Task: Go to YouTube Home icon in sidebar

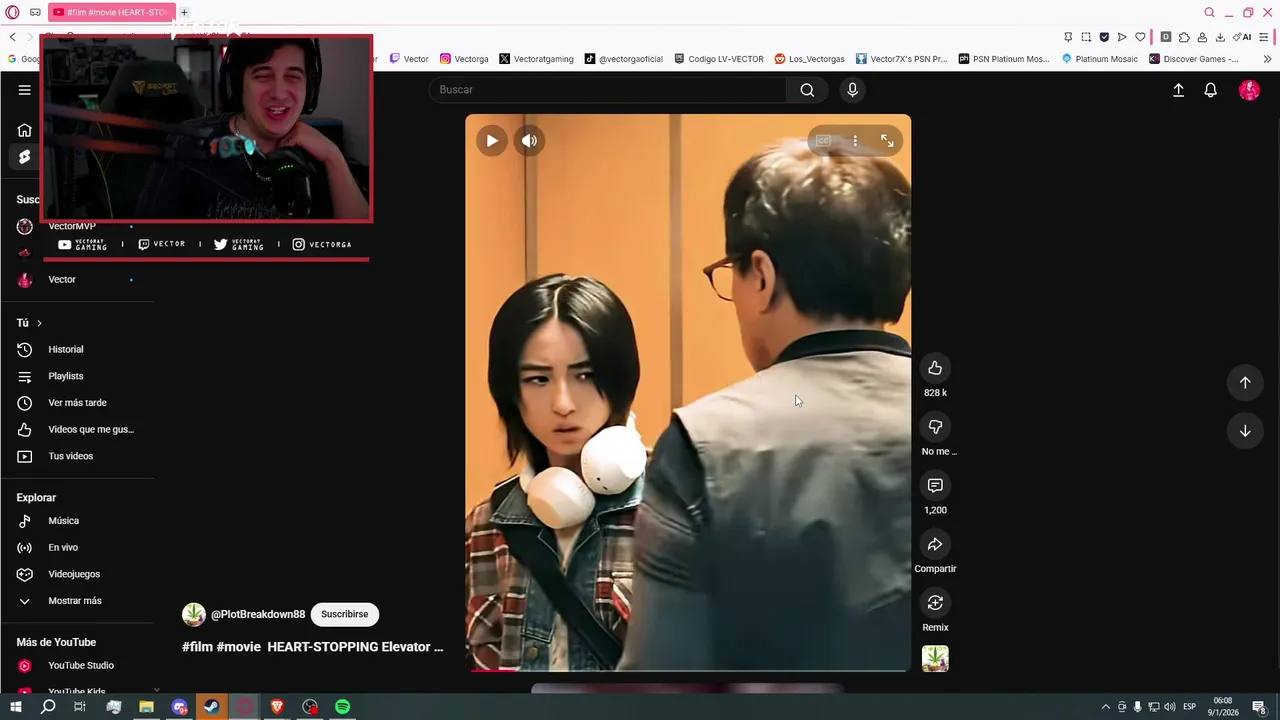Action: click(24, 130)
